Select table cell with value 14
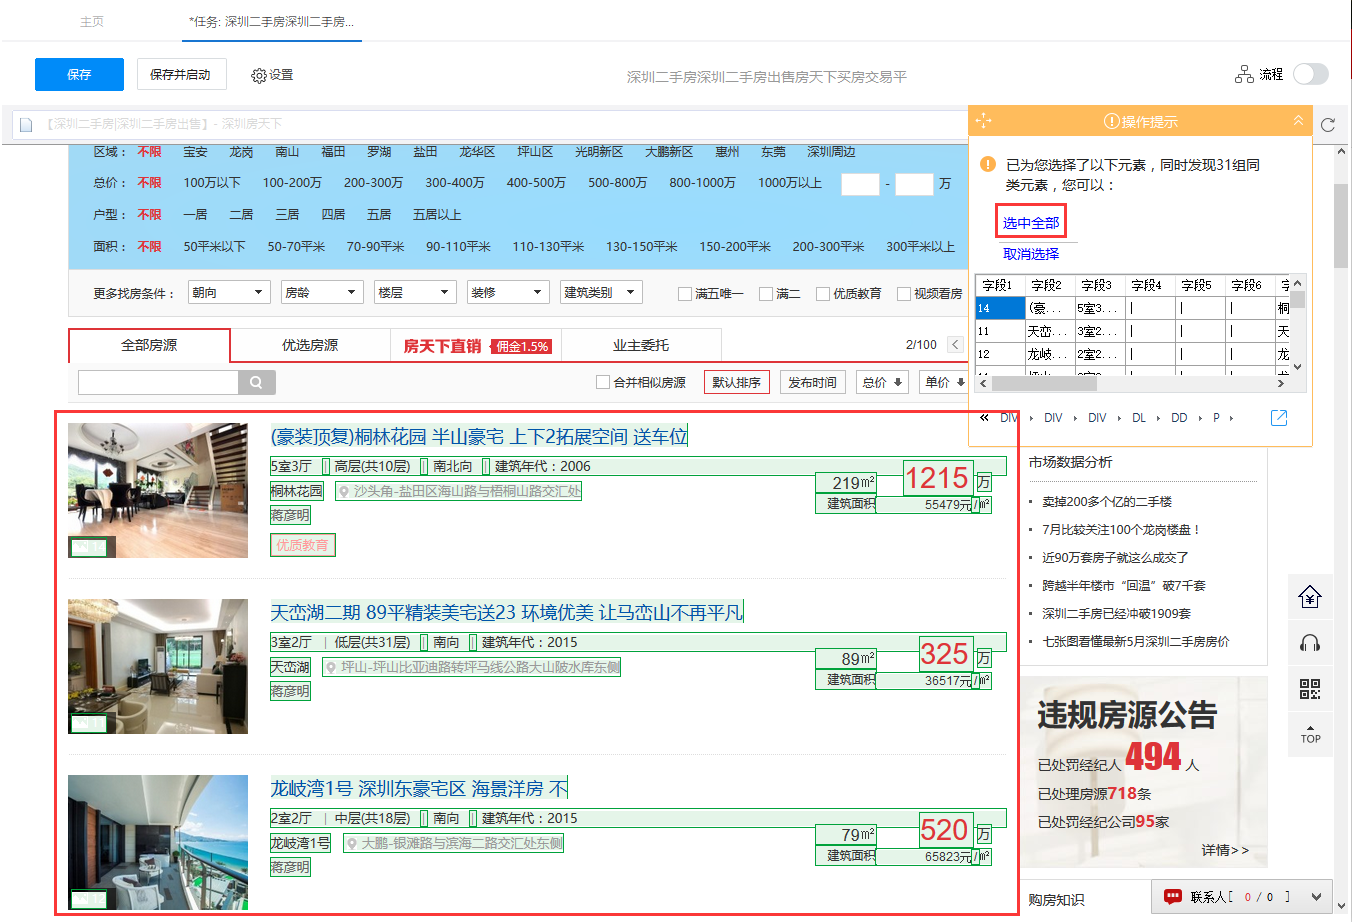Screen dimensions: 1352x922 point(1000,308)
